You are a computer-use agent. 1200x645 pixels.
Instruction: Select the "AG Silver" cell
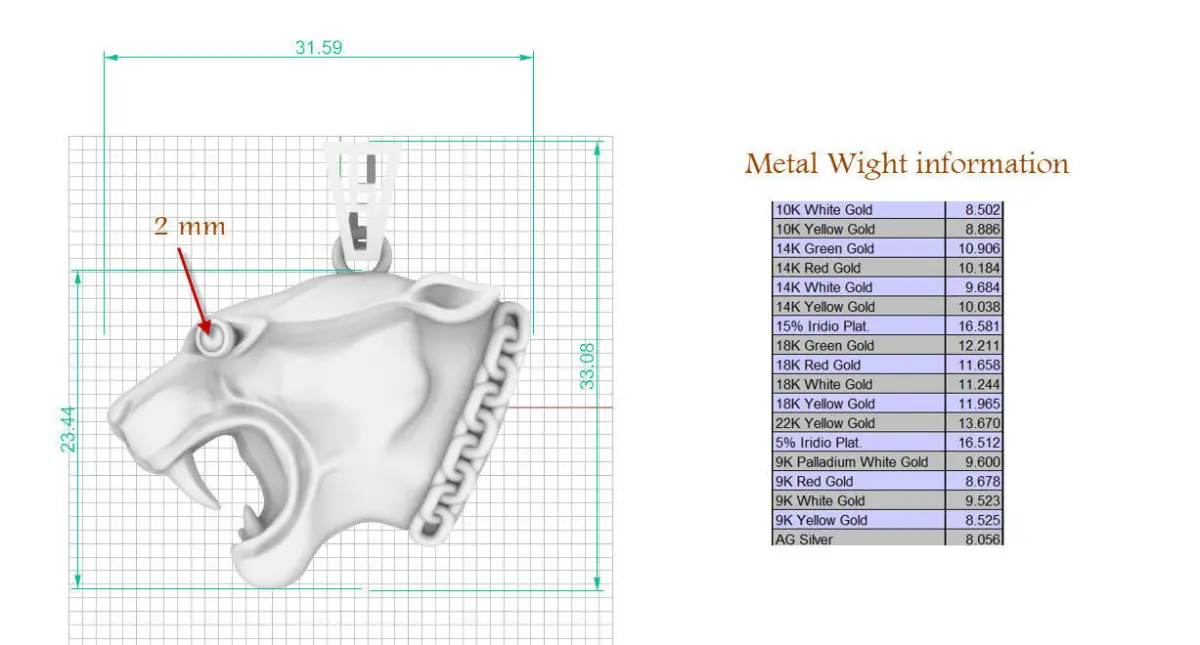(x=859, y=539)
